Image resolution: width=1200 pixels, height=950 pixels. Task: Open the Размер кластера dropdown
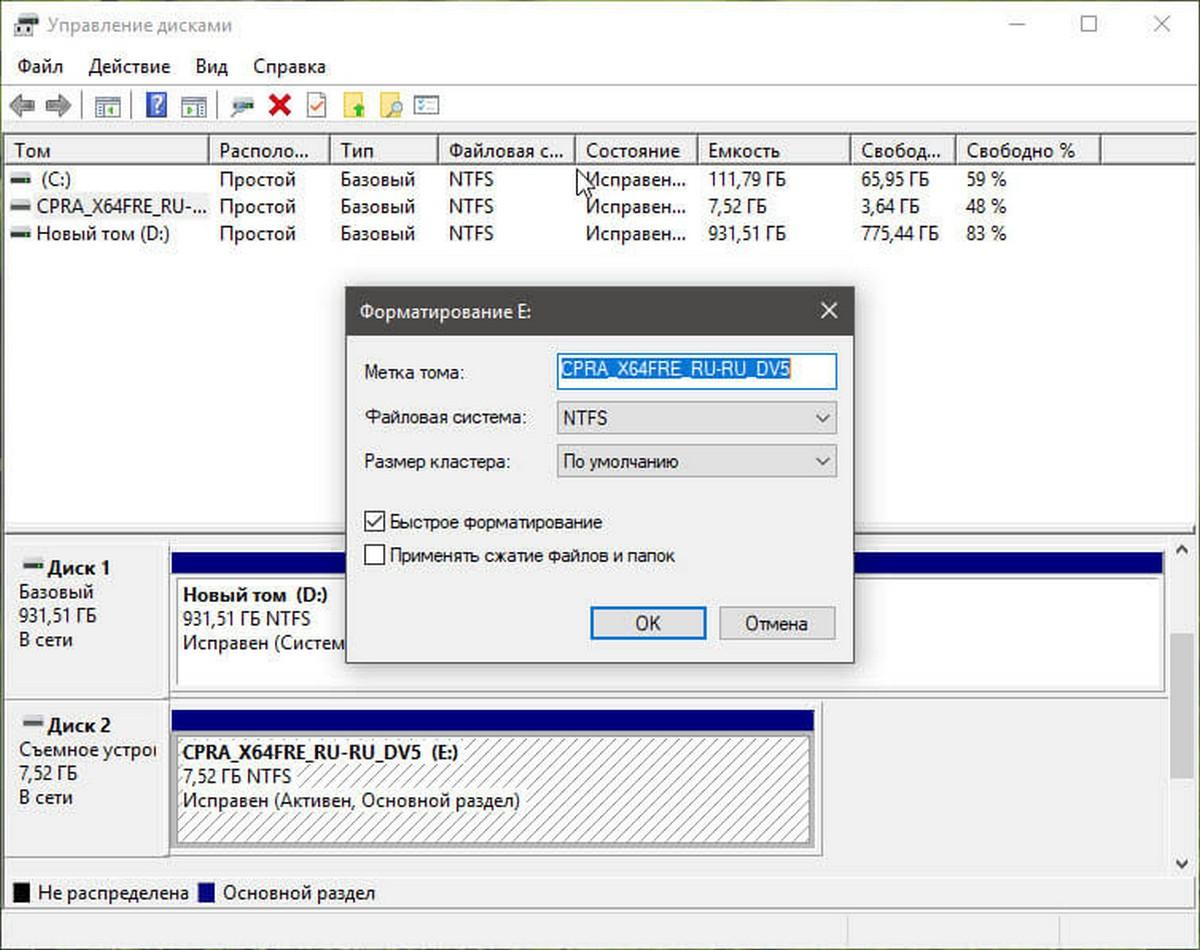click(x=696, y=462)
